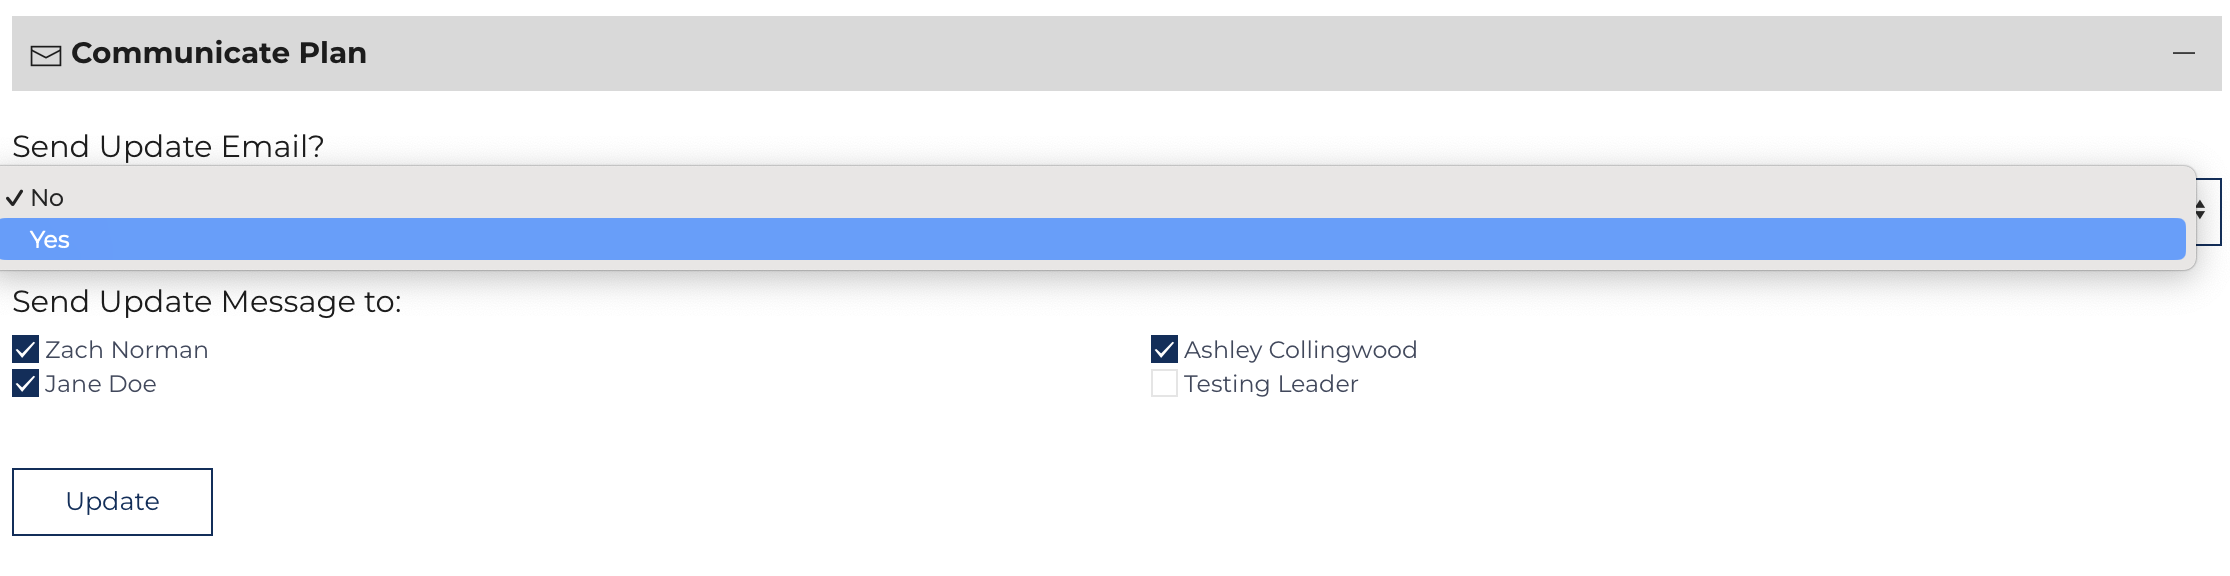
Task: Uncheck the Jane Doe checkbox
Action: click(x=26, y=383)
